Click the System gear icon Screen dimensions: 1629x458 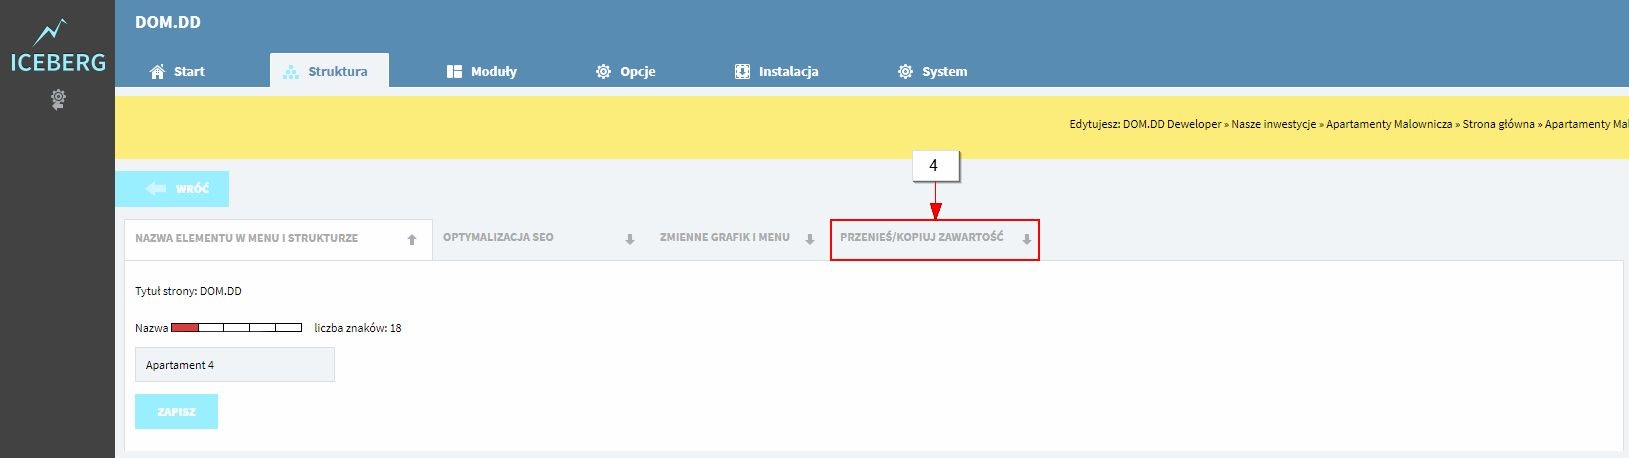[x=905, y=72]
